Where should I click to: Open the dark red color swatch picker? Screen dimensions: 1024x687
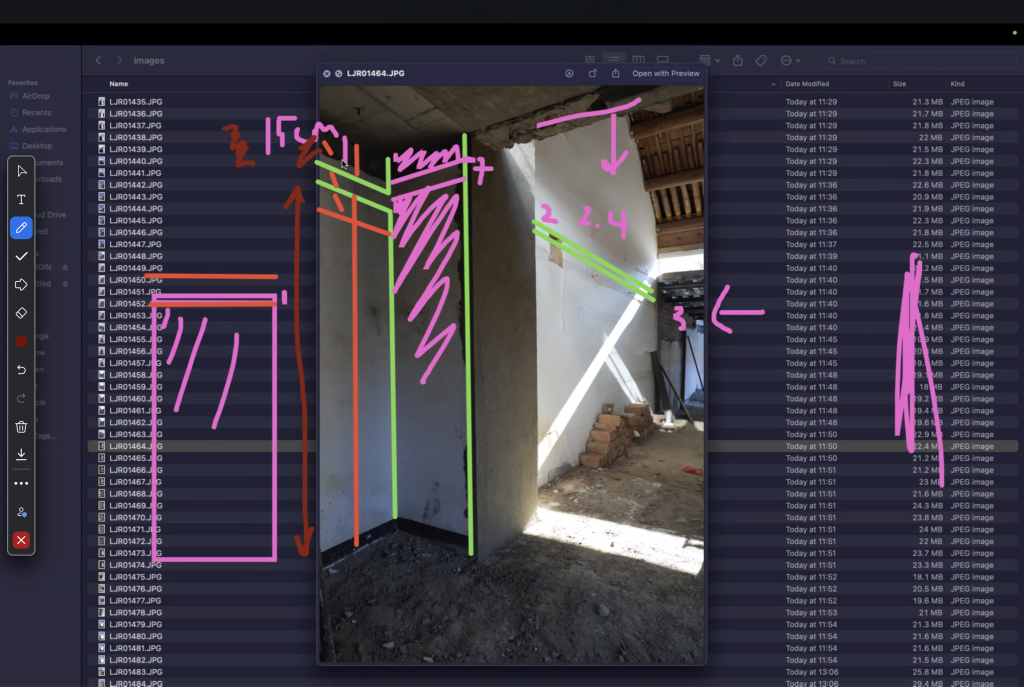21,341
